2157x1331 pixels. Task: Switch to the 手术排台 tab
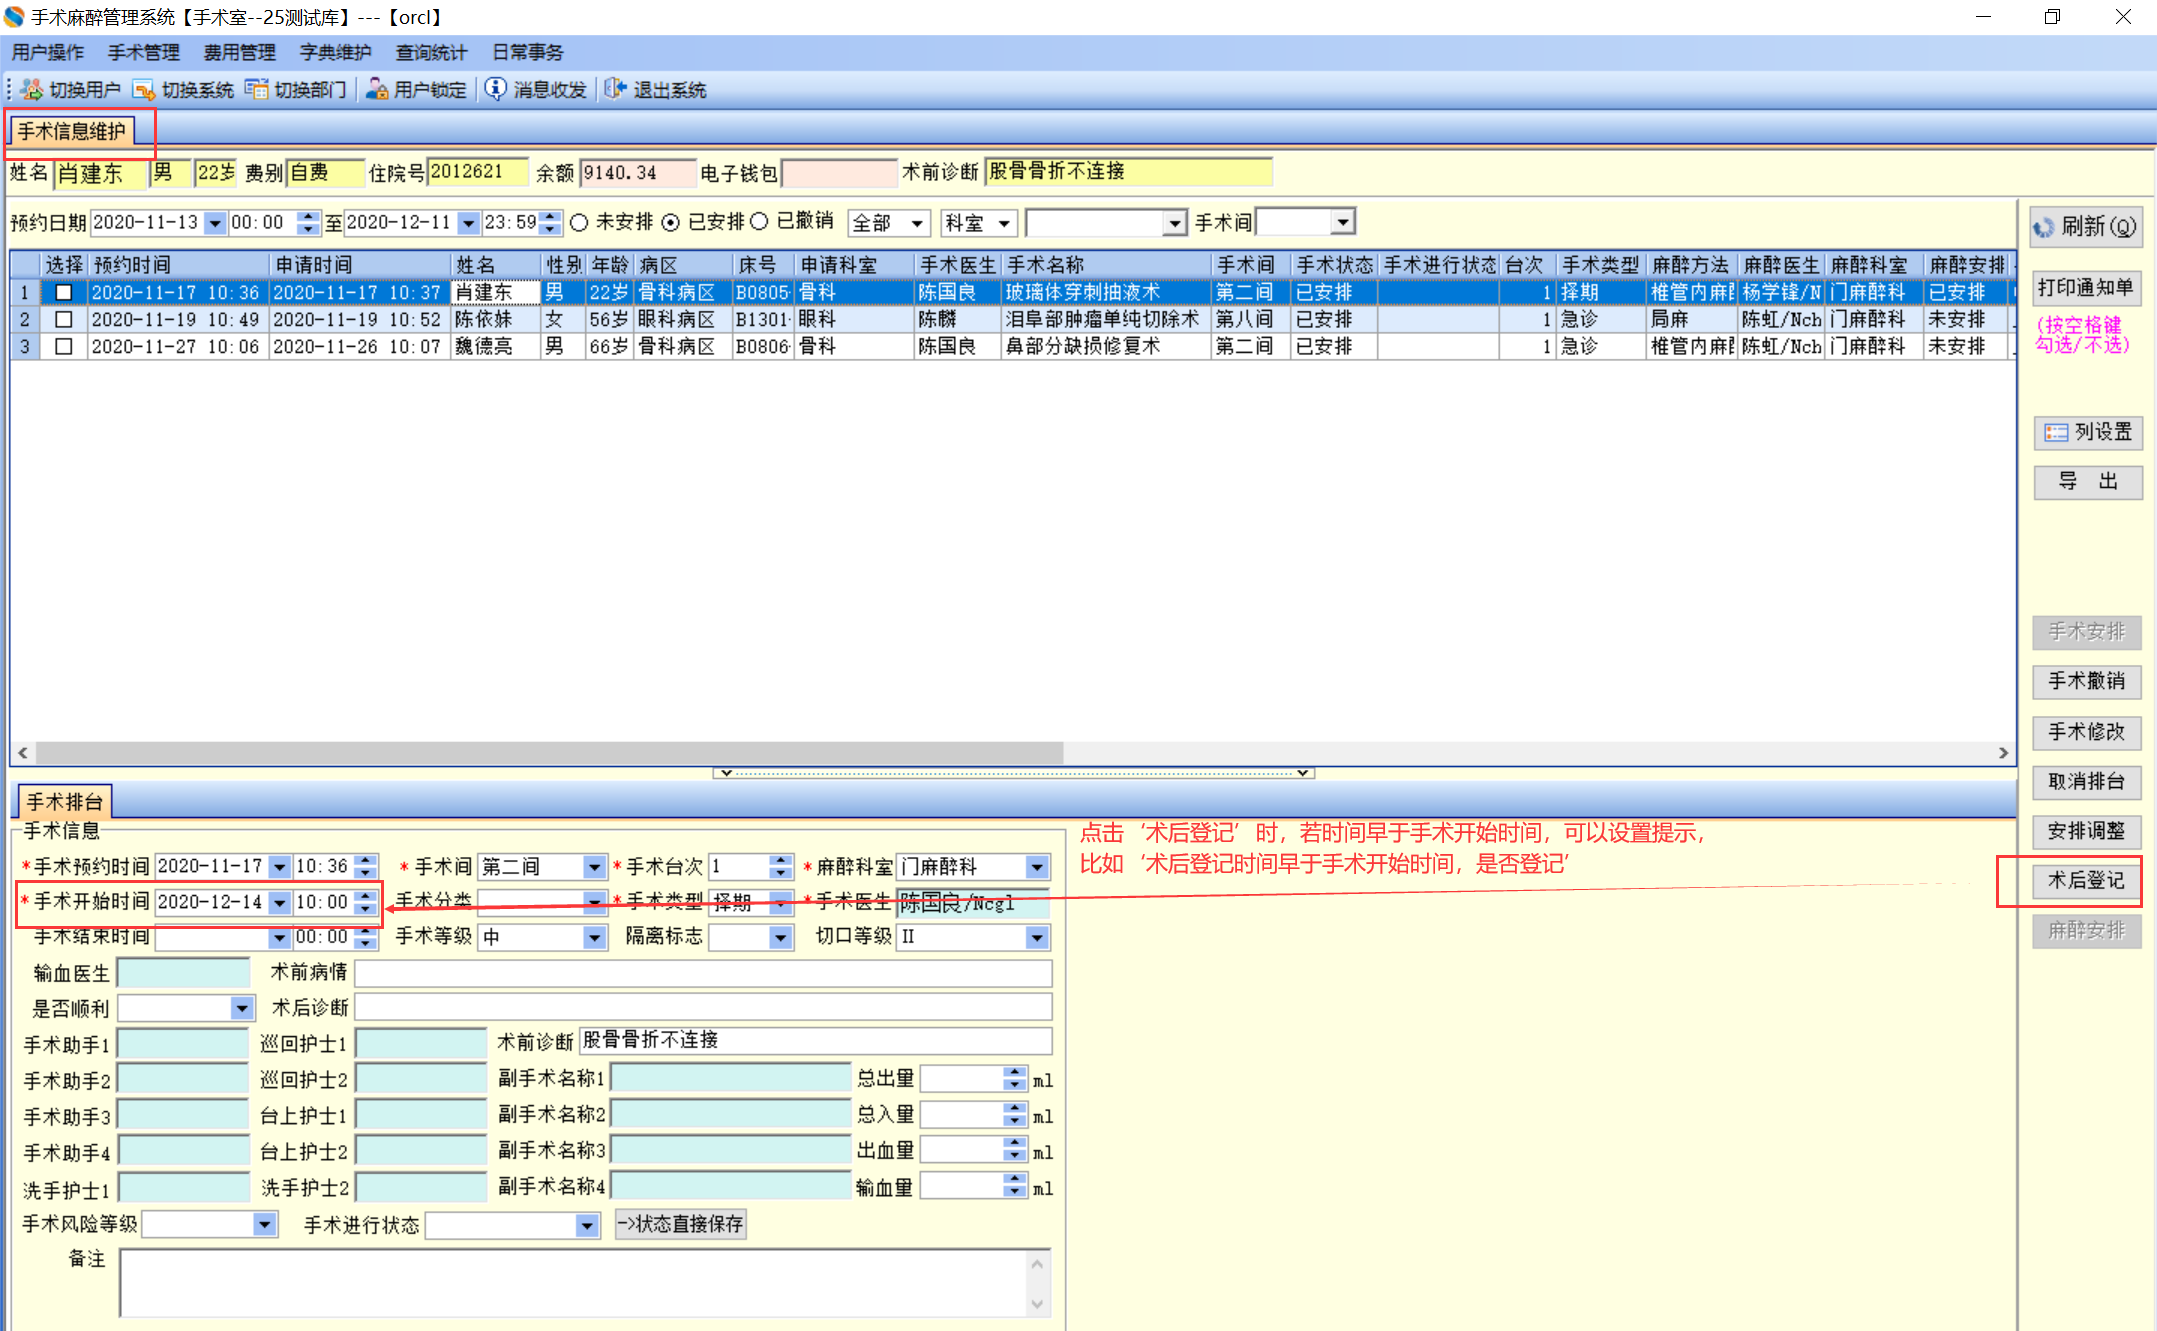coord(65,802)
